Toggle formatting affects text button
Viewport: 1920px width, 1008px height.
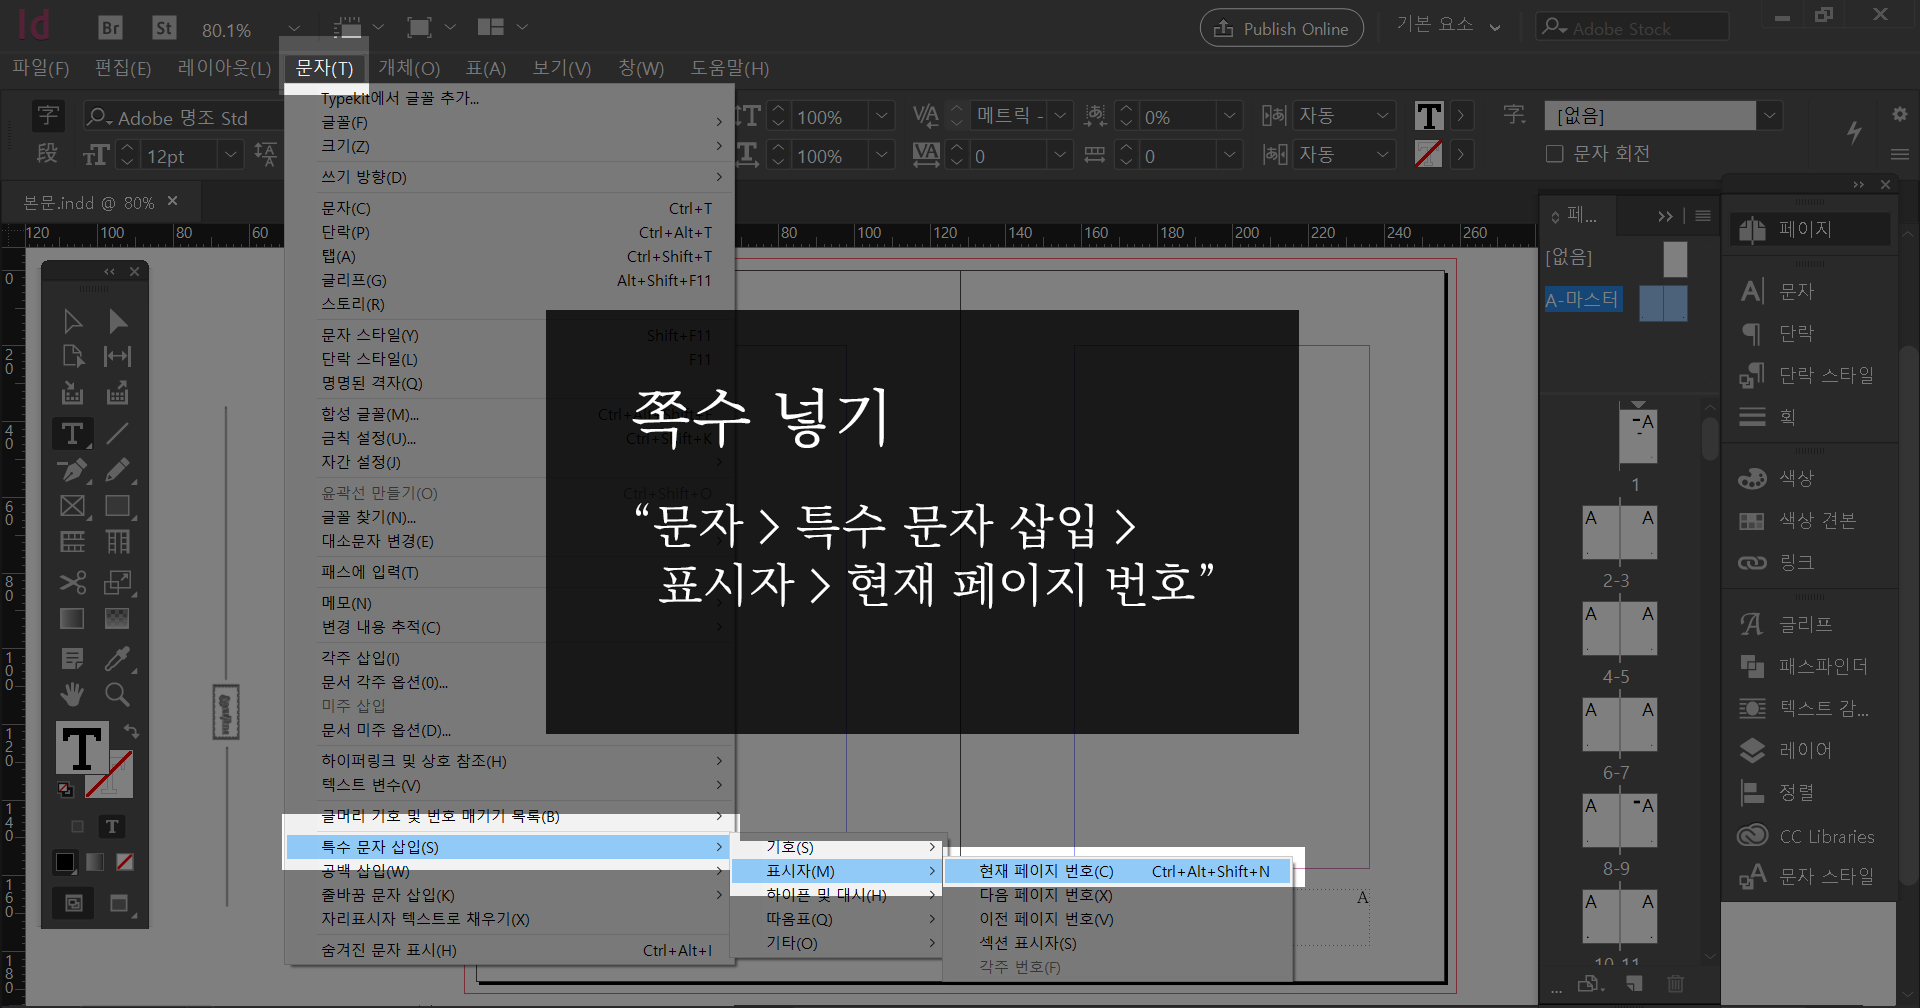[112, 827]
